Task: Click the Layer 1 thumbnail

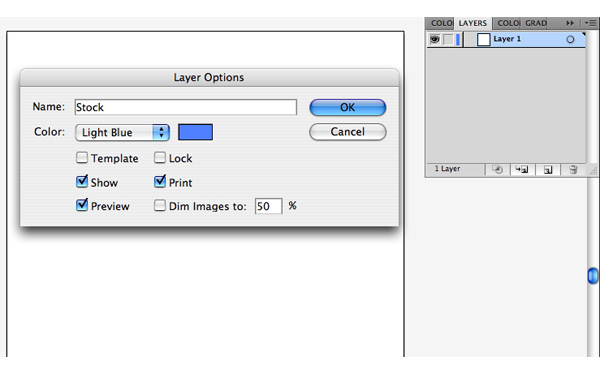Action: click(484, 39)
